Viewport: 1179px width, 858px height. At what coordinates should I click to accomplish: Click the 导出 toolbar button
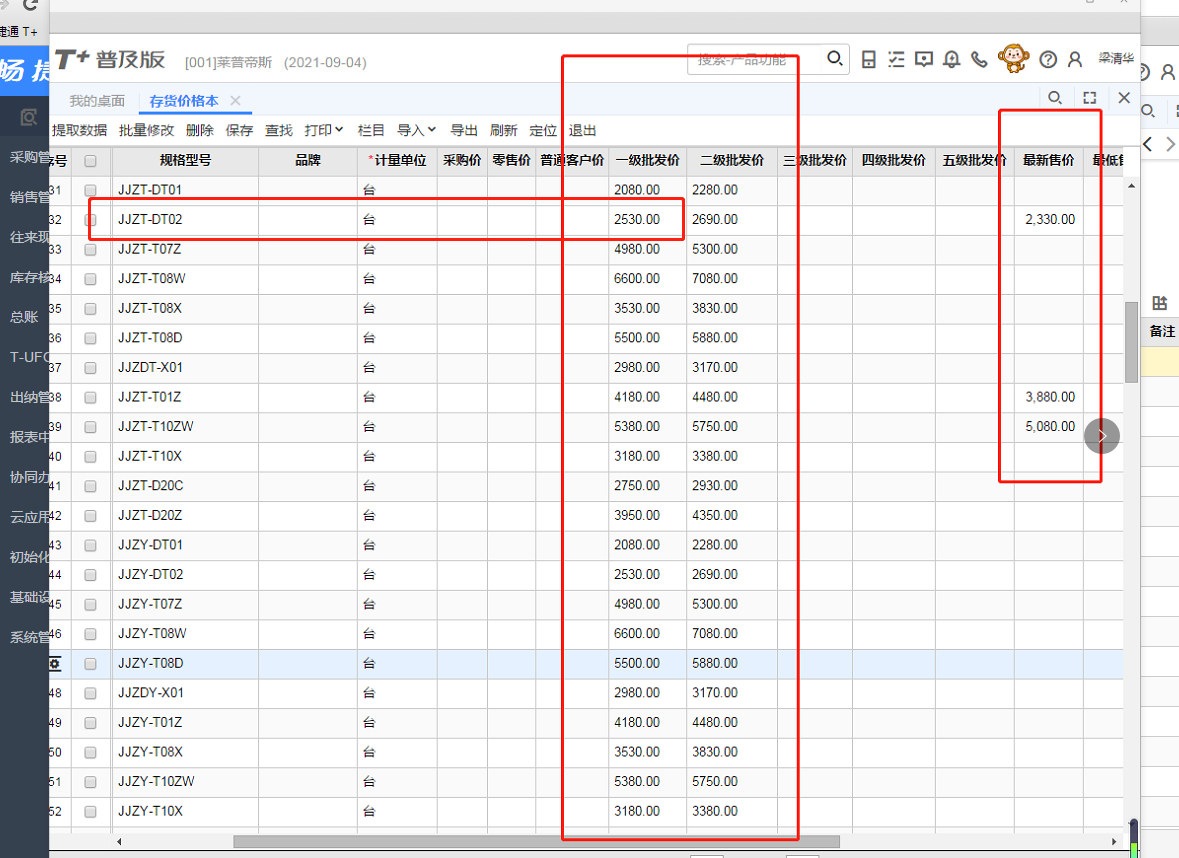[464, 130]
